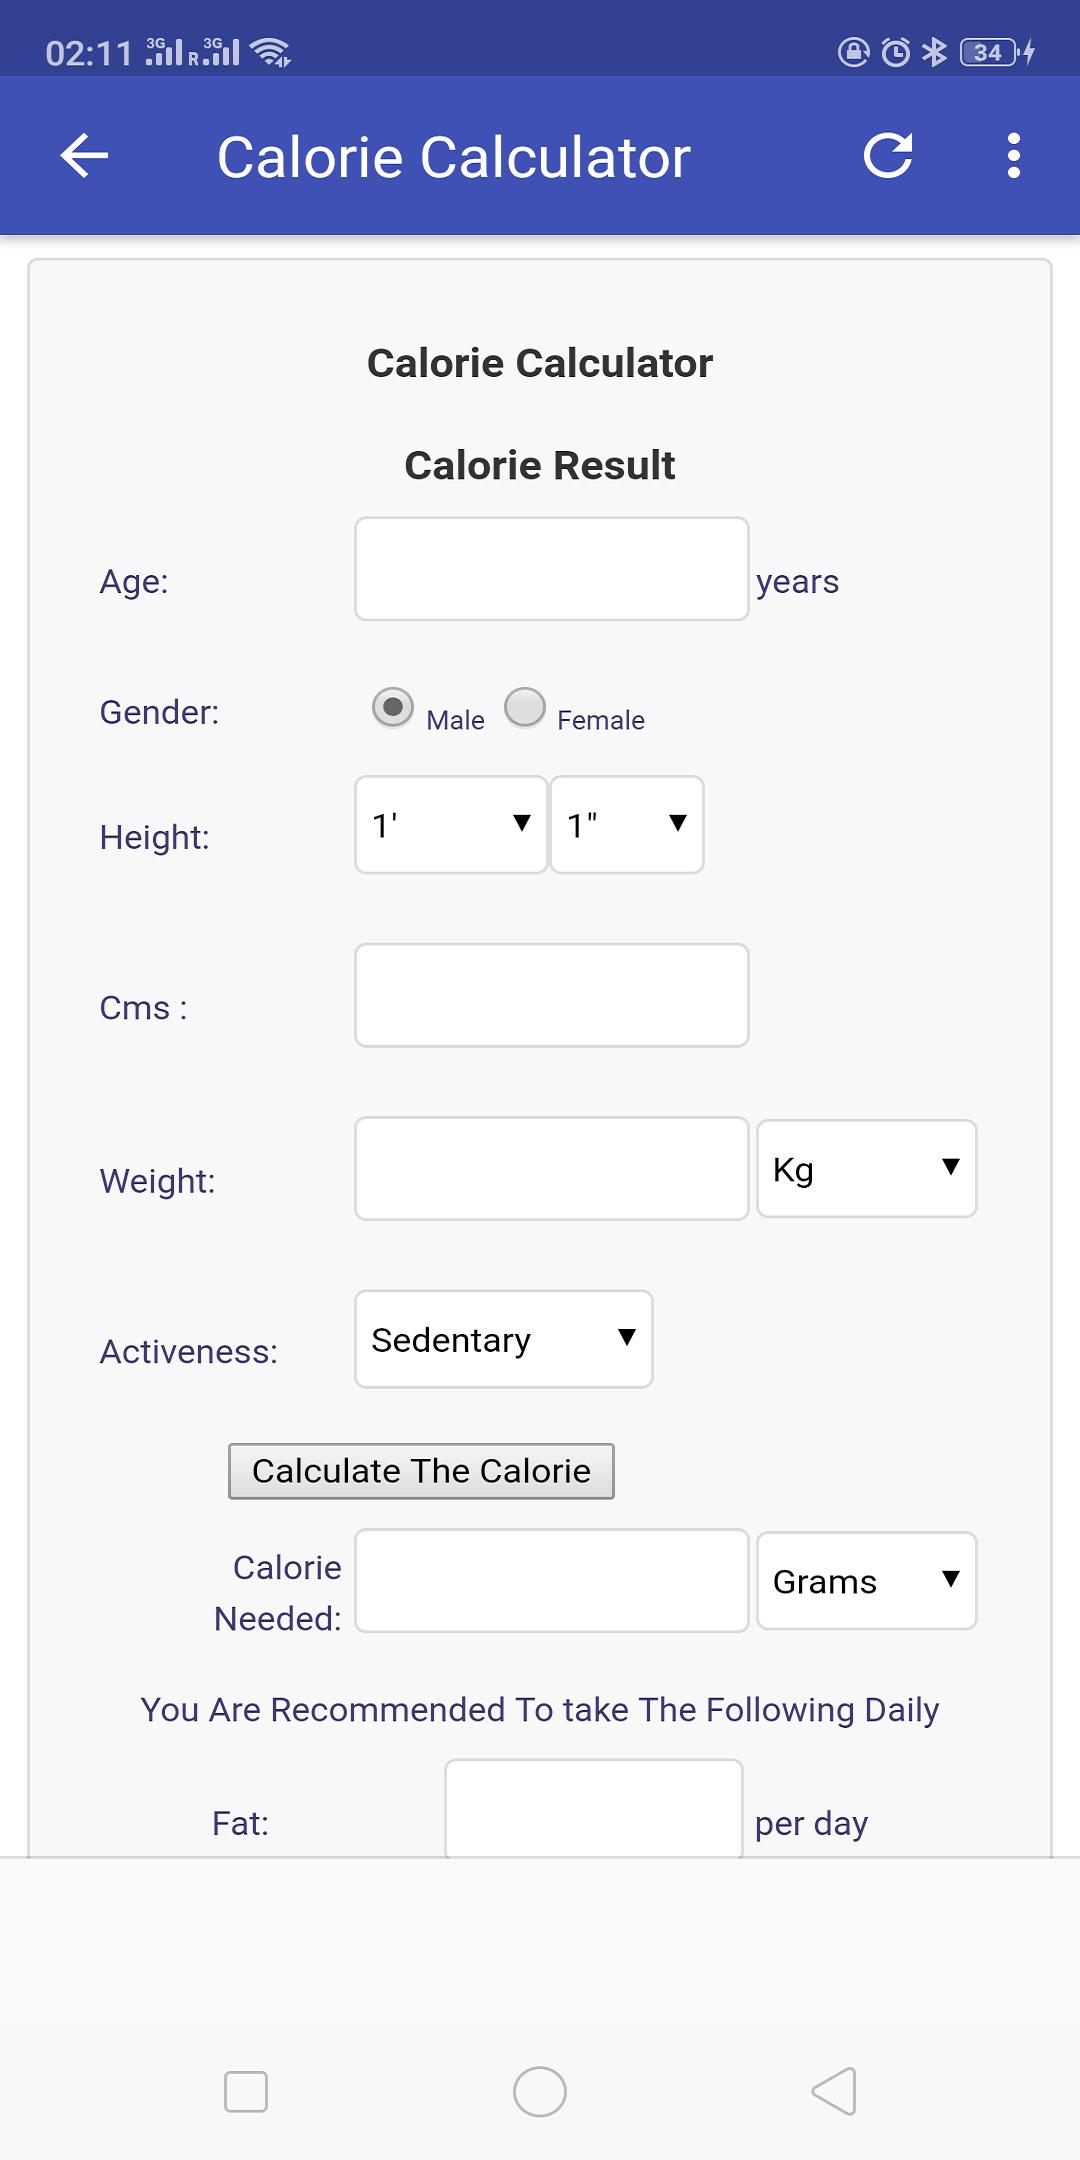The image size is (1080, 2160).
Task: Open the Sedentary activeness dropdown
Action: (x=504, y=1339)
